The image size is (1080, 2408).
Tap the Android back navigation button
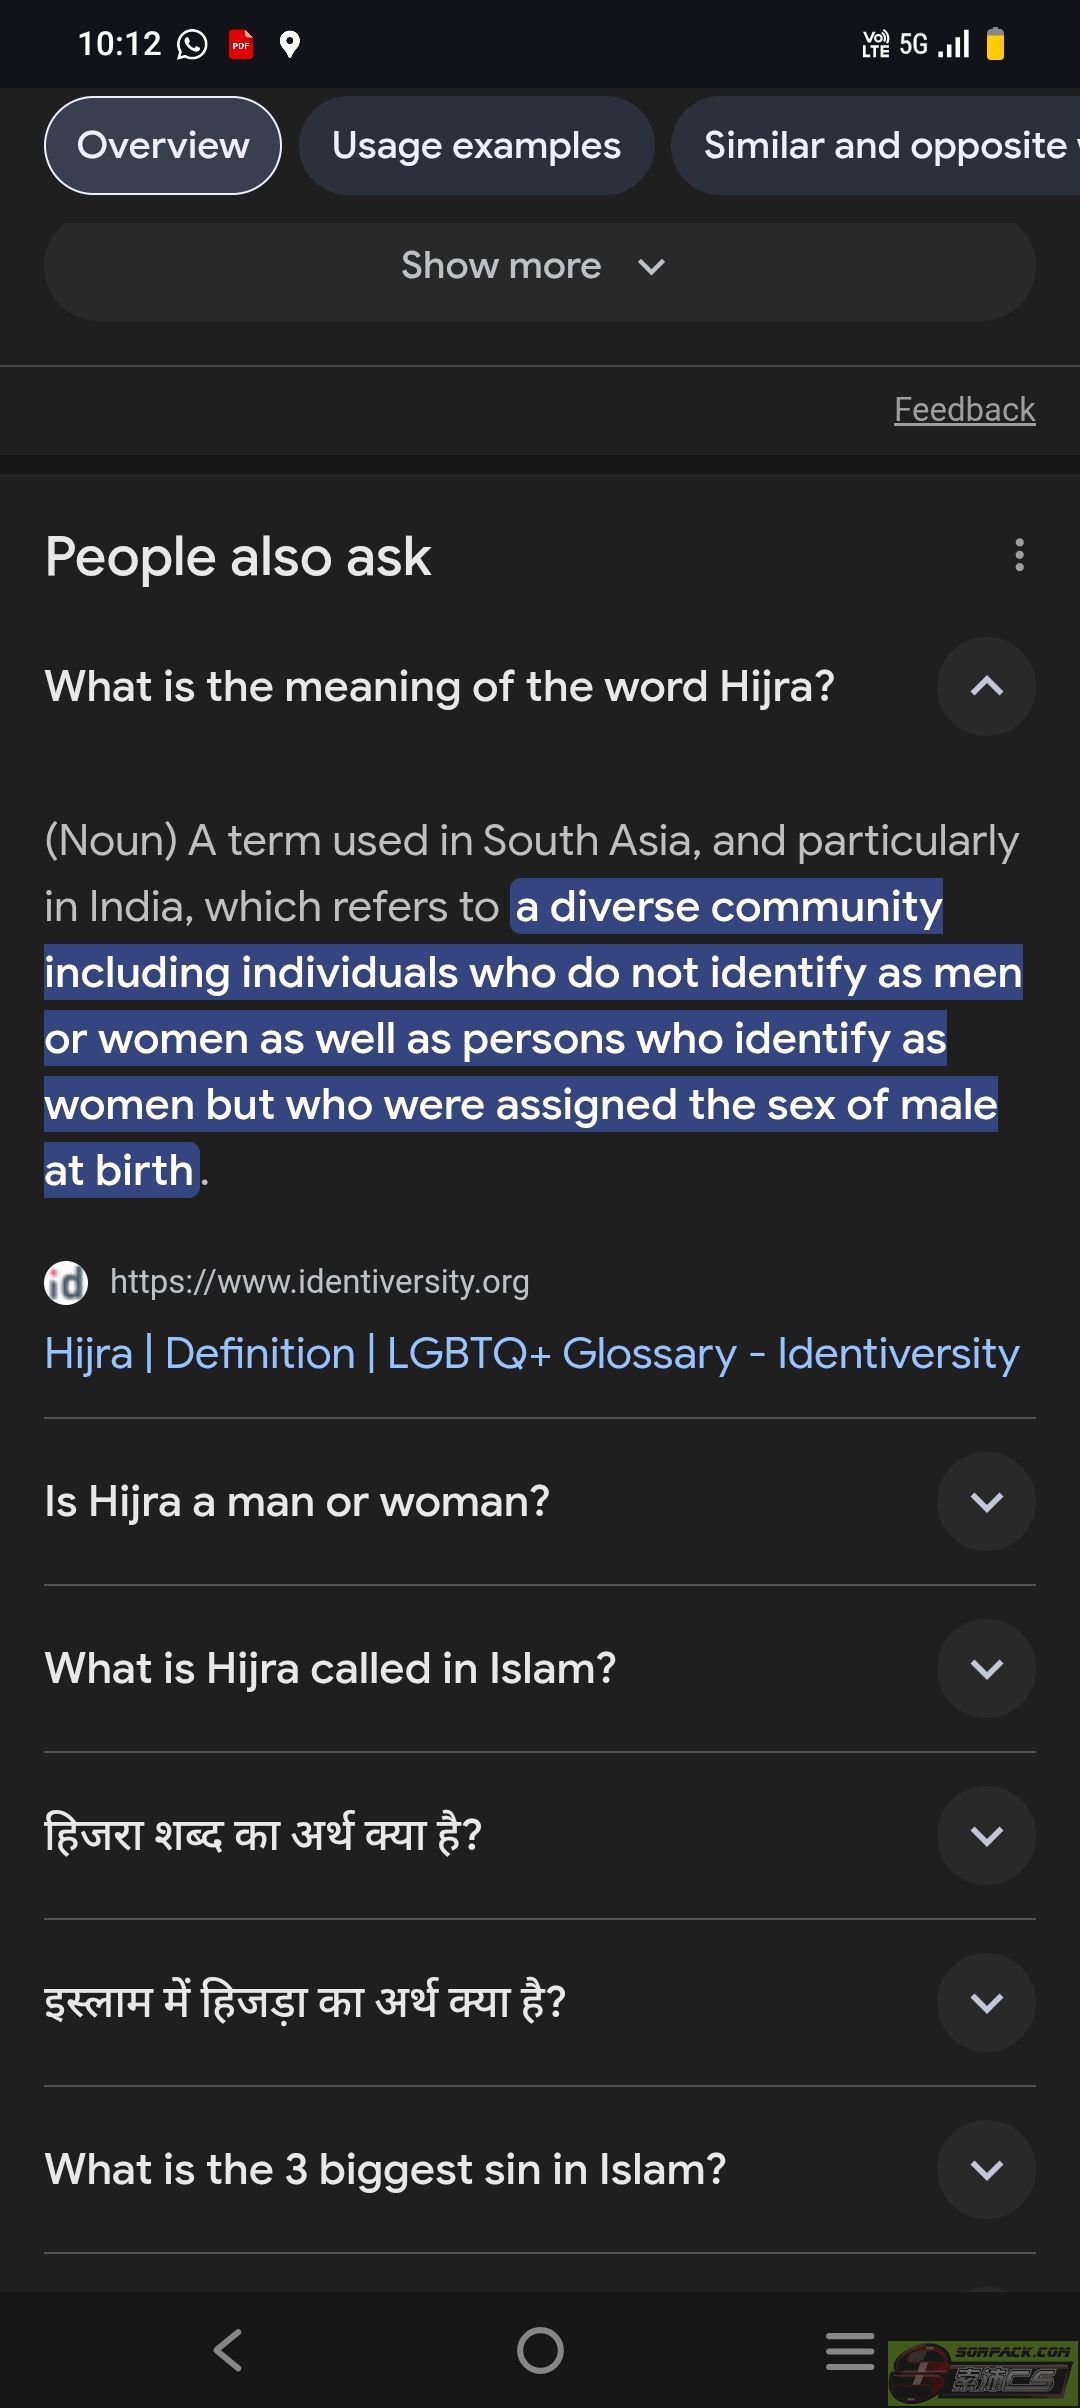(x=228, y=2350)
